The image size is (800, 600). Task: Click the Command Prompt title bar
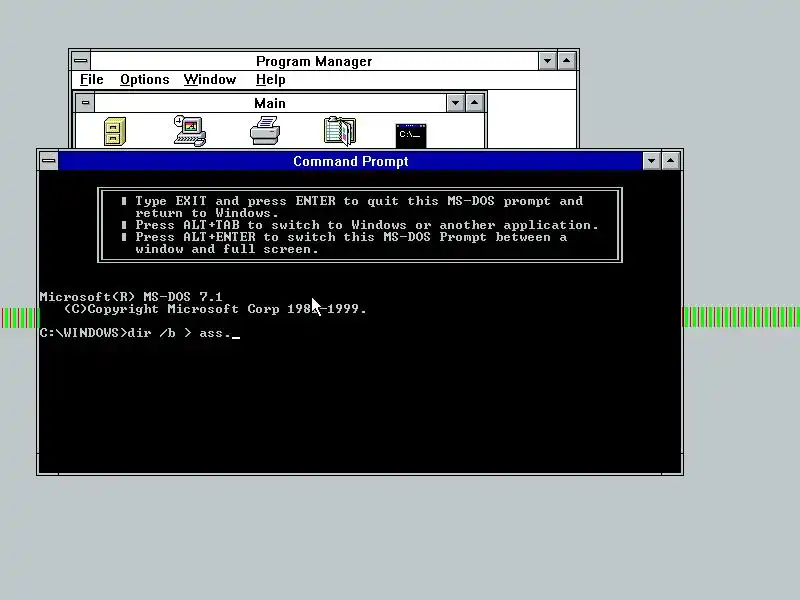point(351,161)
